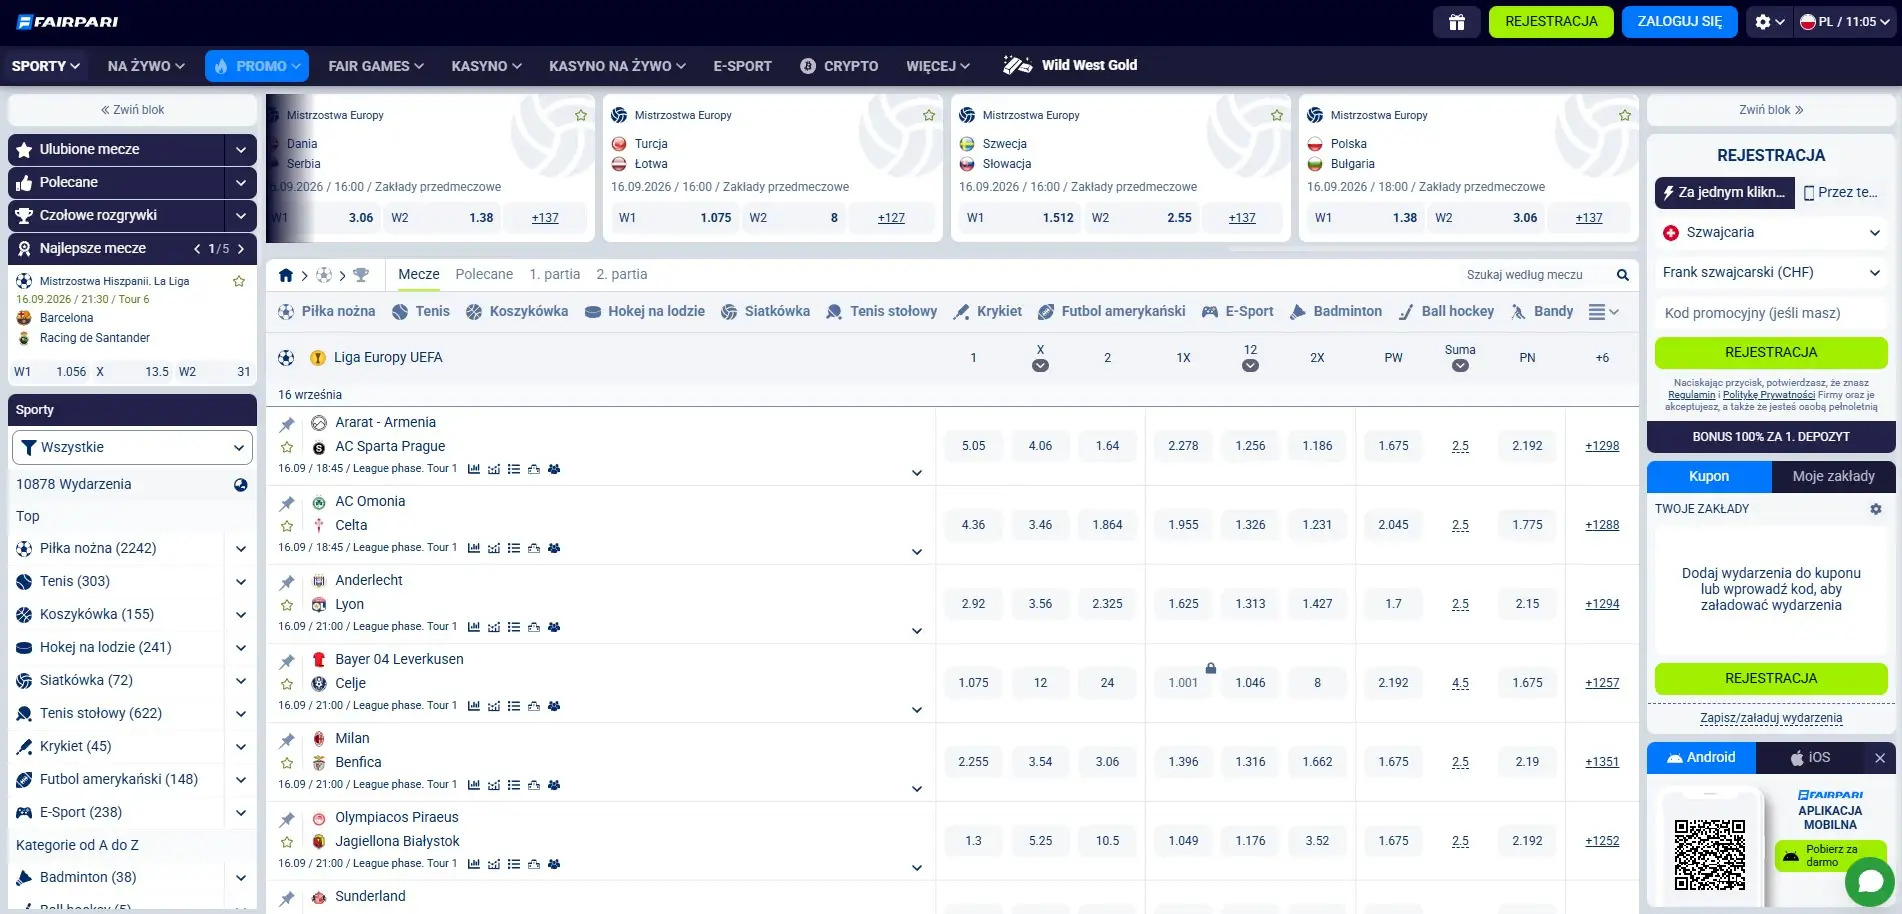The height and width of the screenshot is (914, 1902).
Task: Open bar chart statistics for Anderlecht vs Lyon
Action: 474,627
